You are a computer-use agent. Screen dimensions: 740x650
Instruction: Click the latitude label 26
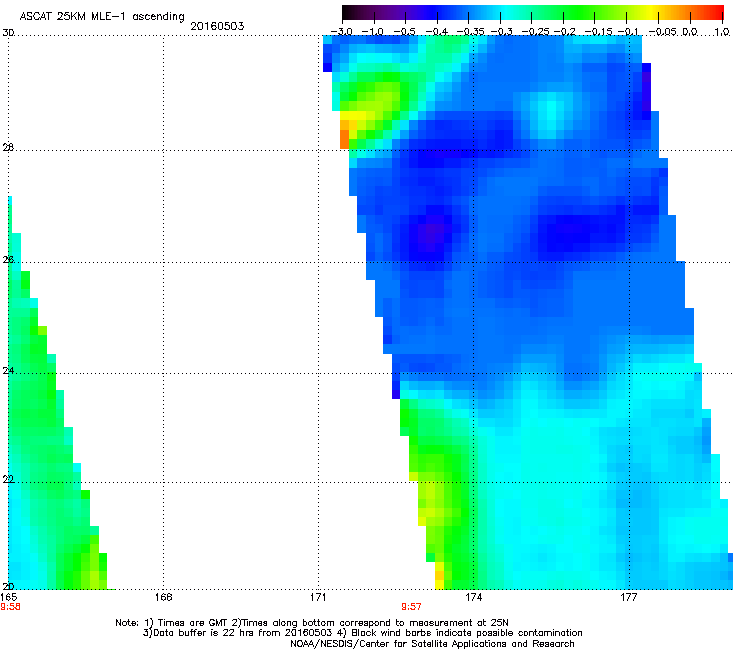8,260
